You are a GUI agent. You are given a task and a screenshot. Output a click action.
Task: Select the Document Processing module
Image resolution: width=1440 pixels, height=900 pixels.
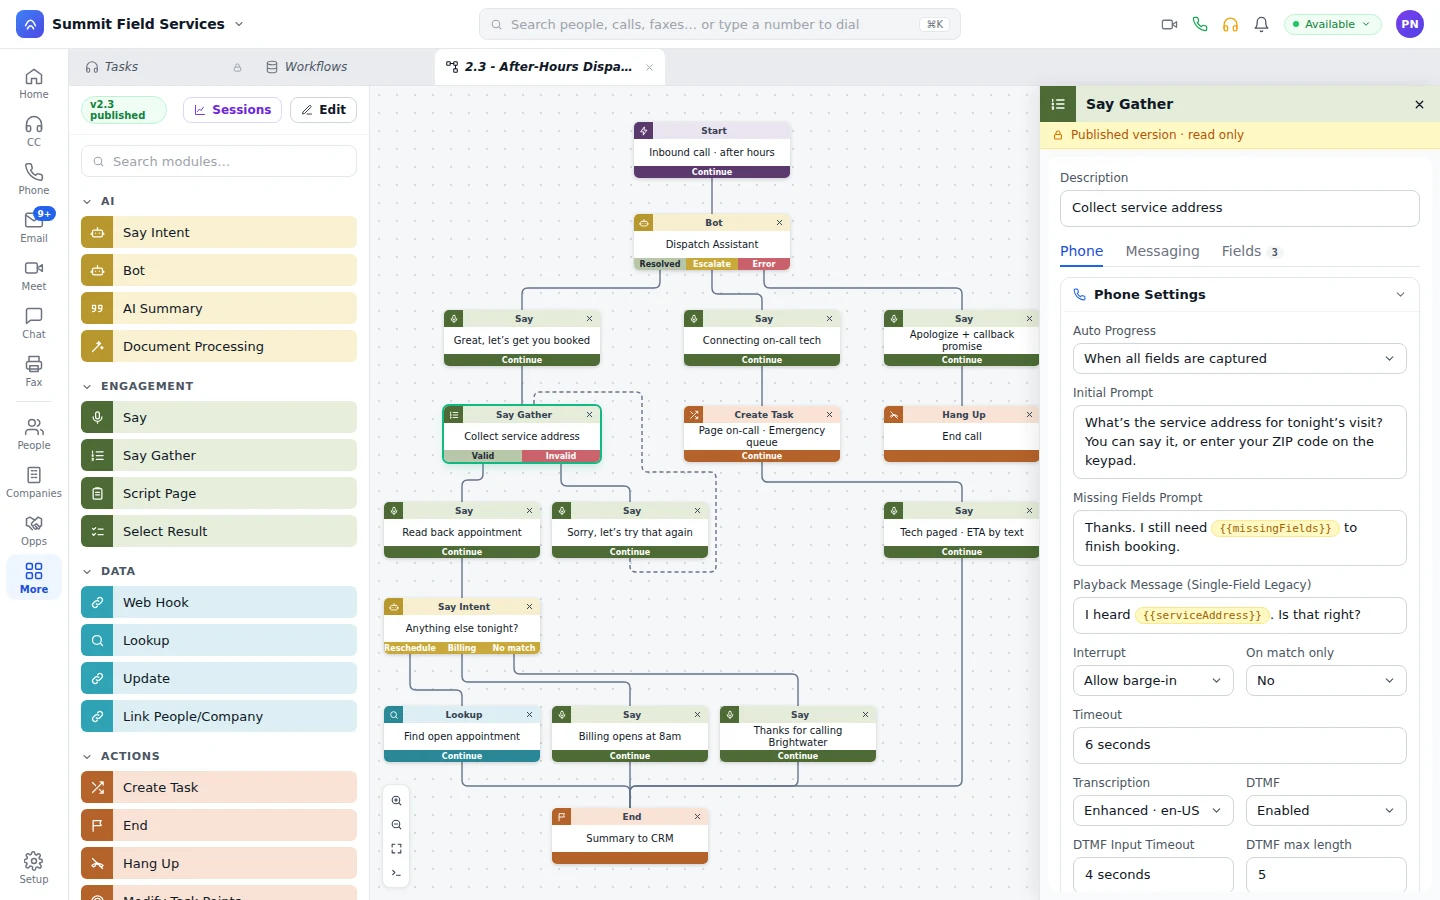pyautogui.click(x=219, y=347)
